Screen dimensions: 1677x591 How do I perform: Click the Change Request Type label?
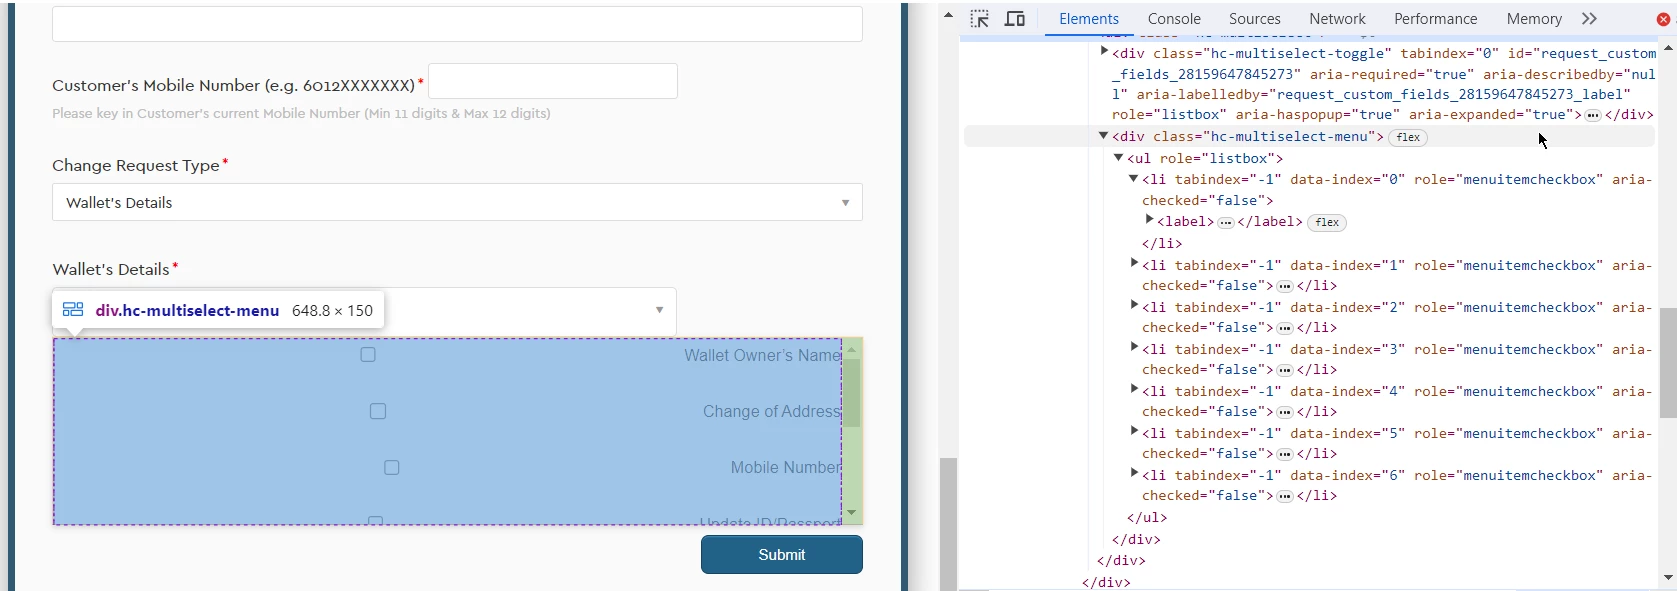[136, 165]
